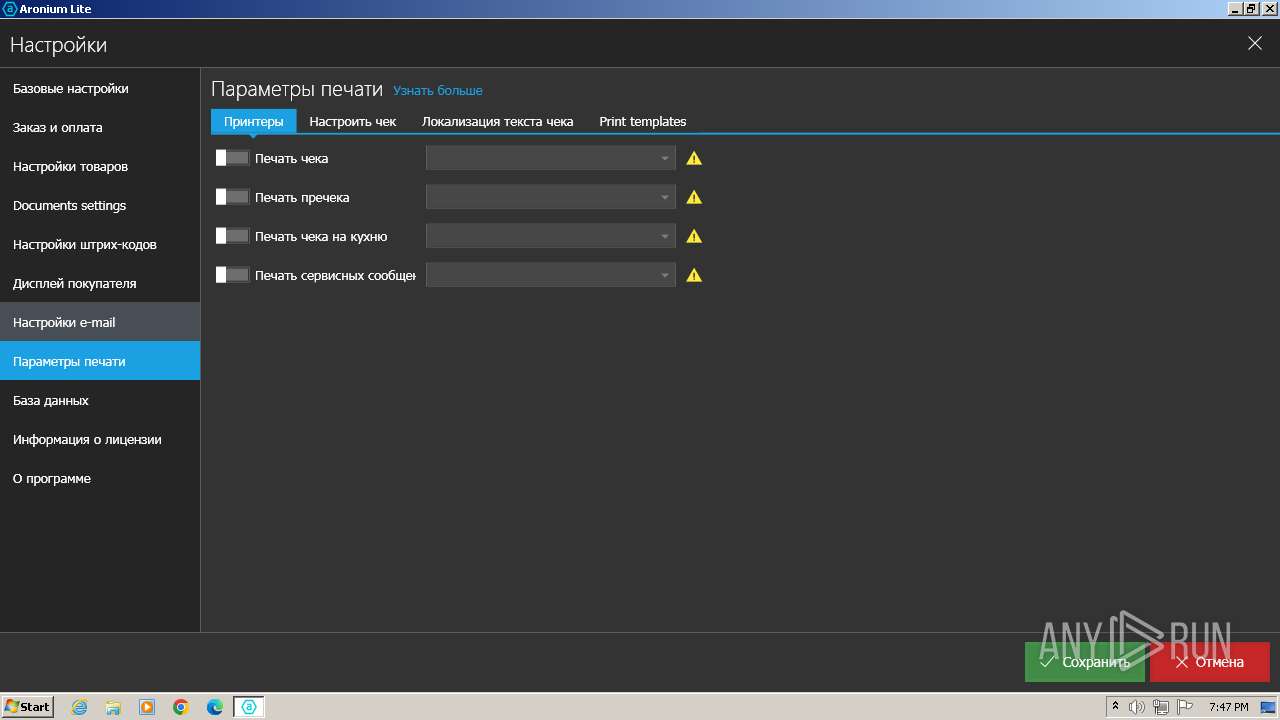Open Настройки e-mail section
The height and width of the screenshot is (720, 1280).
tap(100, 322)
